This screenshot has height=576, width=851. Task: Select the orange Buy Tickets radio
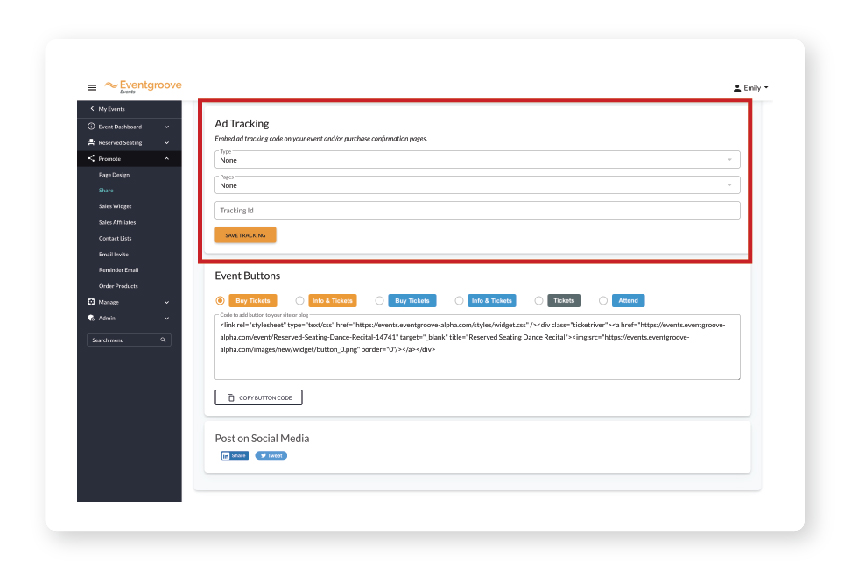[220, 301]
